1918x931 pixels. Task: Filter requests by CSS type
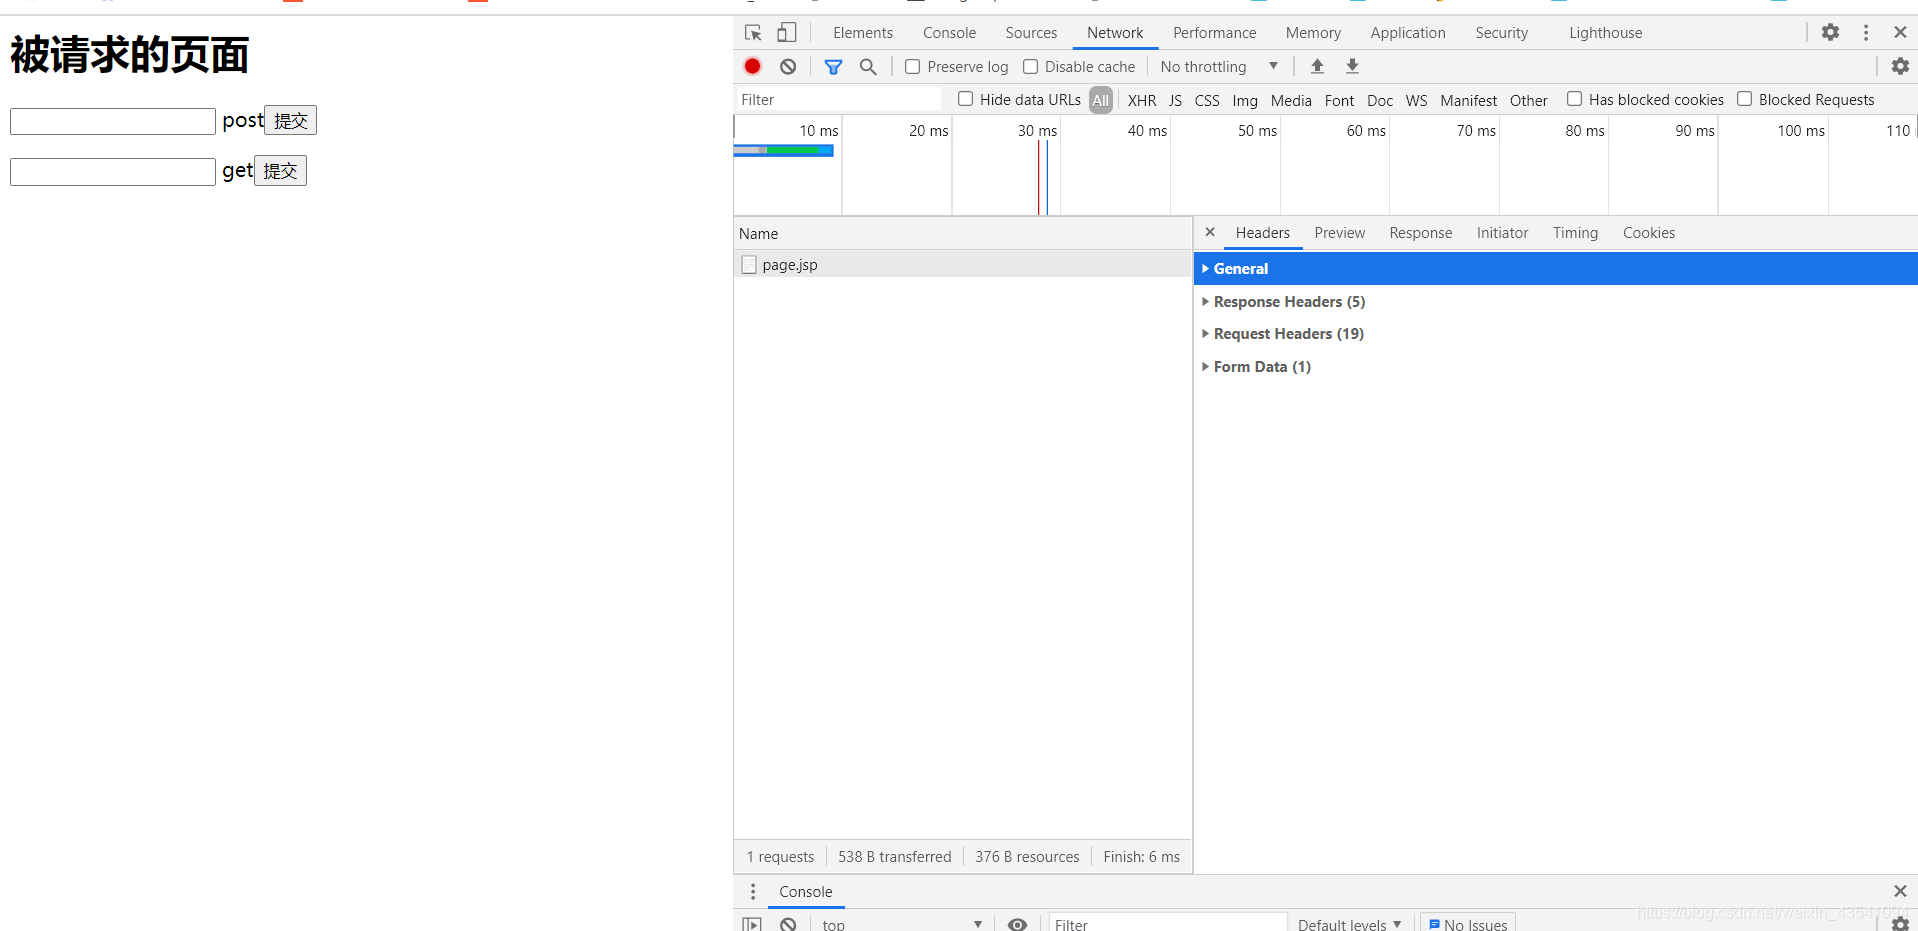(x=1207, y=100)
